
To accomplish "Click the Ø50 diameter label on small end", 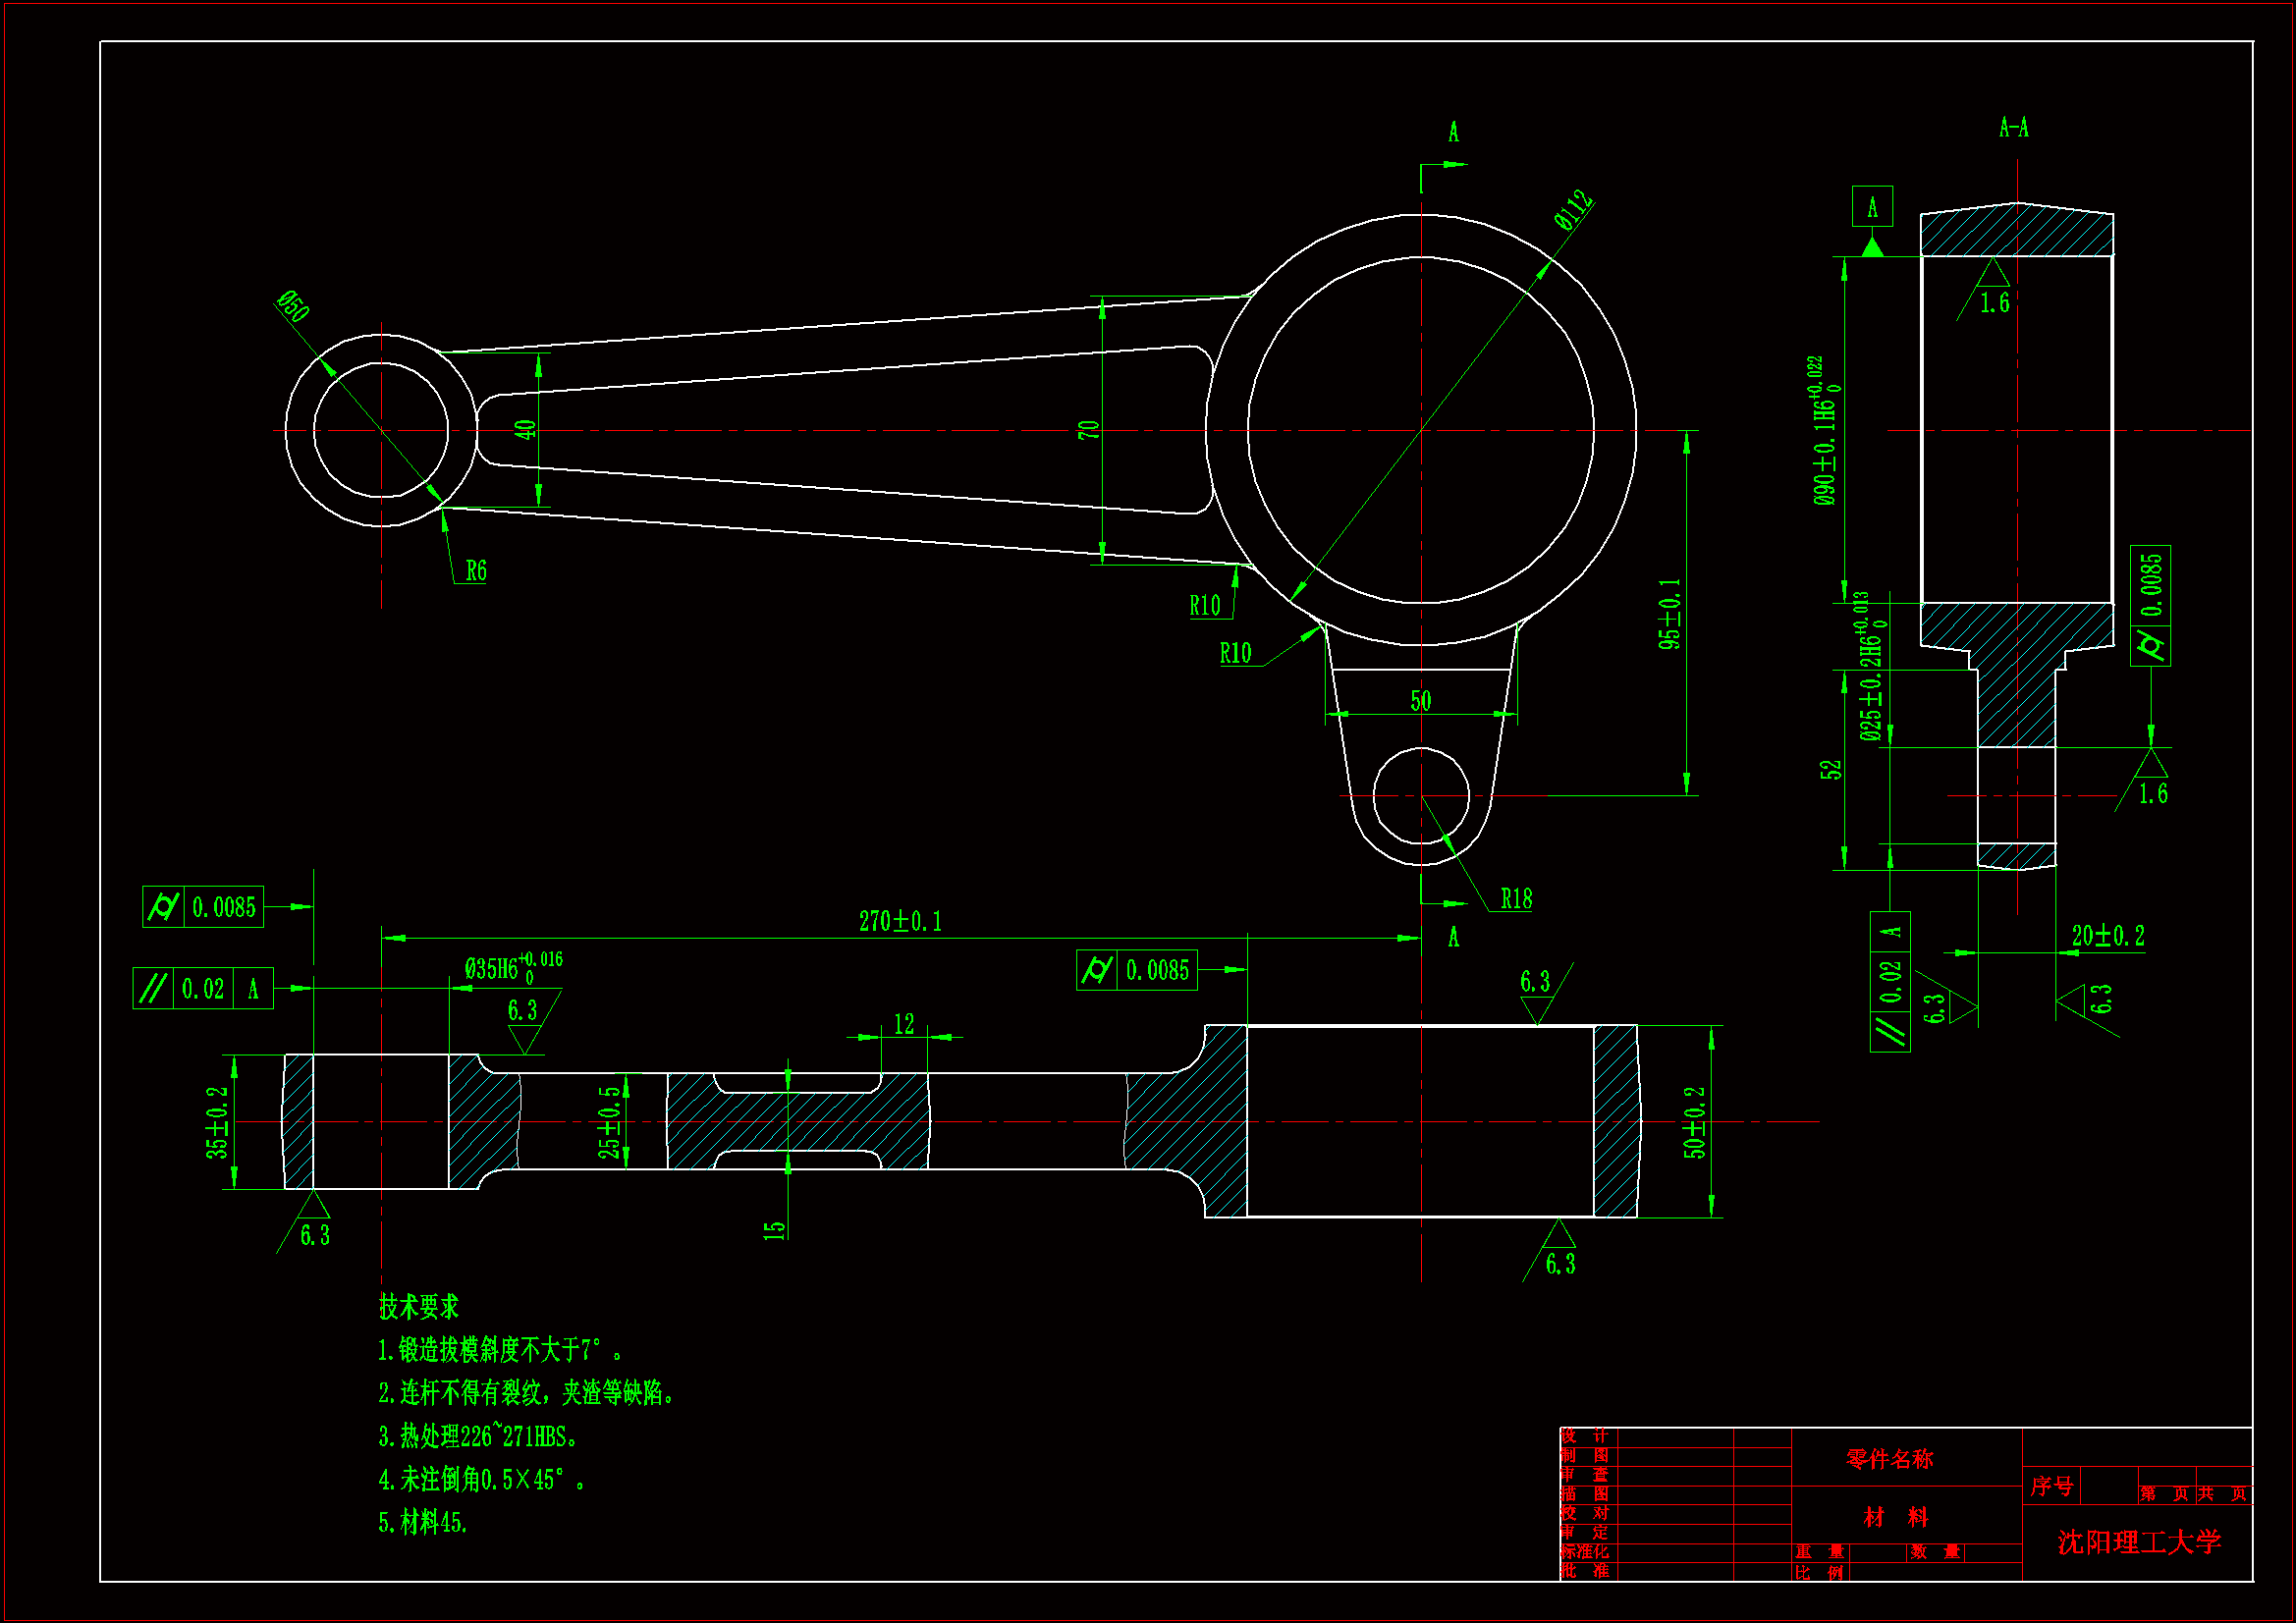I will pyautogui.click(x=293, y=305).
